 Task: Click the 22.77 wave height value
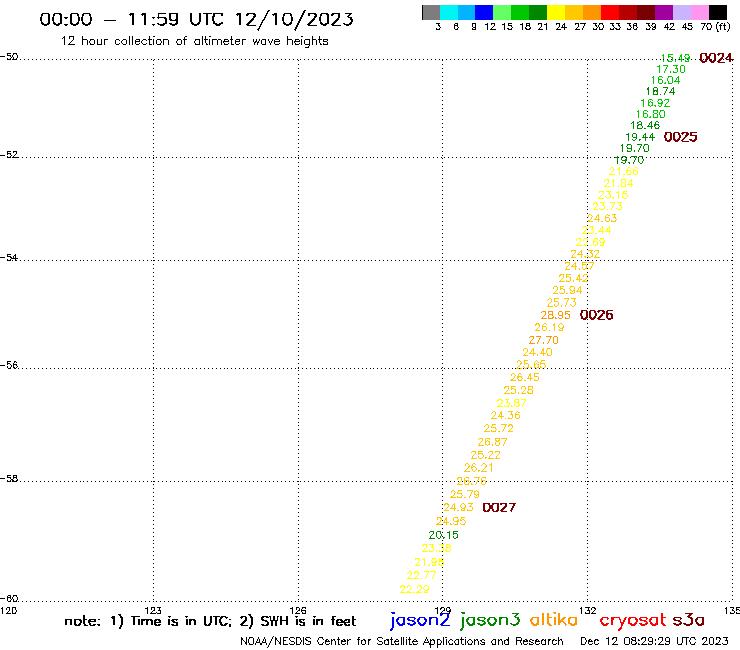point(421,575)
